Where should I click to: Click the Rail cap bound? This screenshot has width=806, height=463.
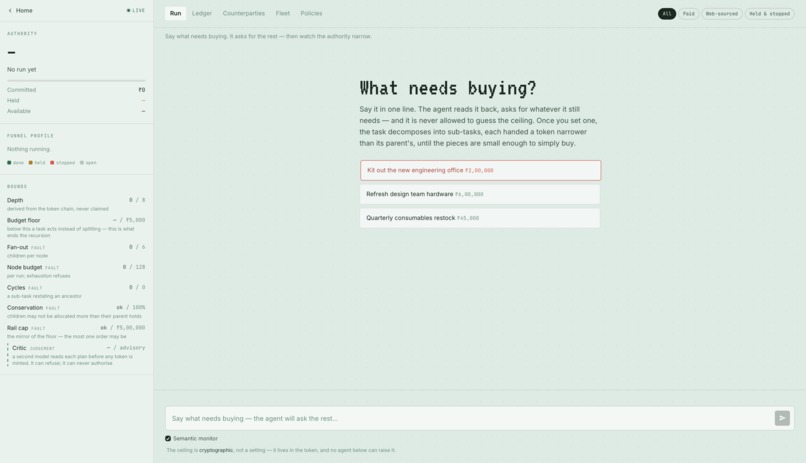(x=76, y=331)
